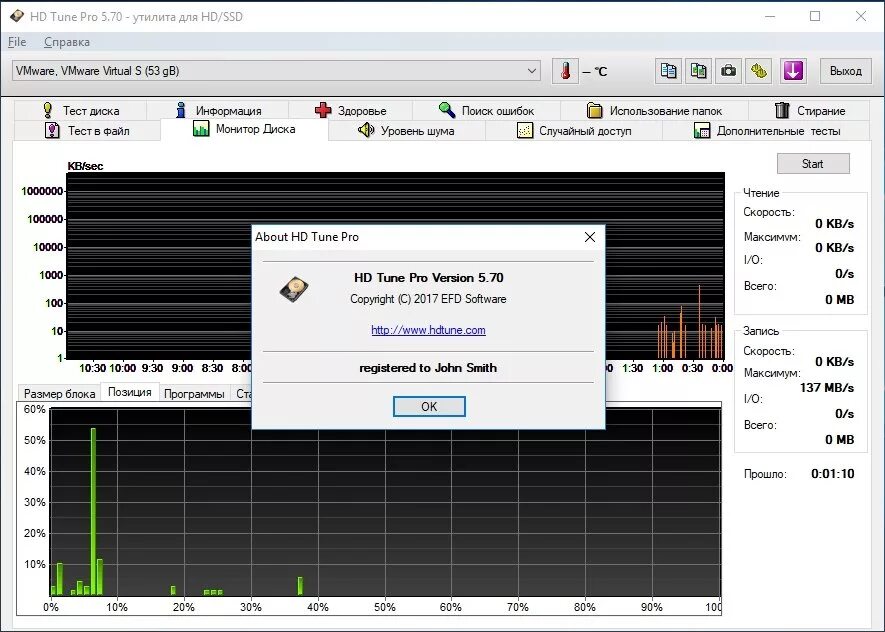The image size is (885, 632).
Task: Click the purple download arrow icon
Action: click(x=793, y=71)
